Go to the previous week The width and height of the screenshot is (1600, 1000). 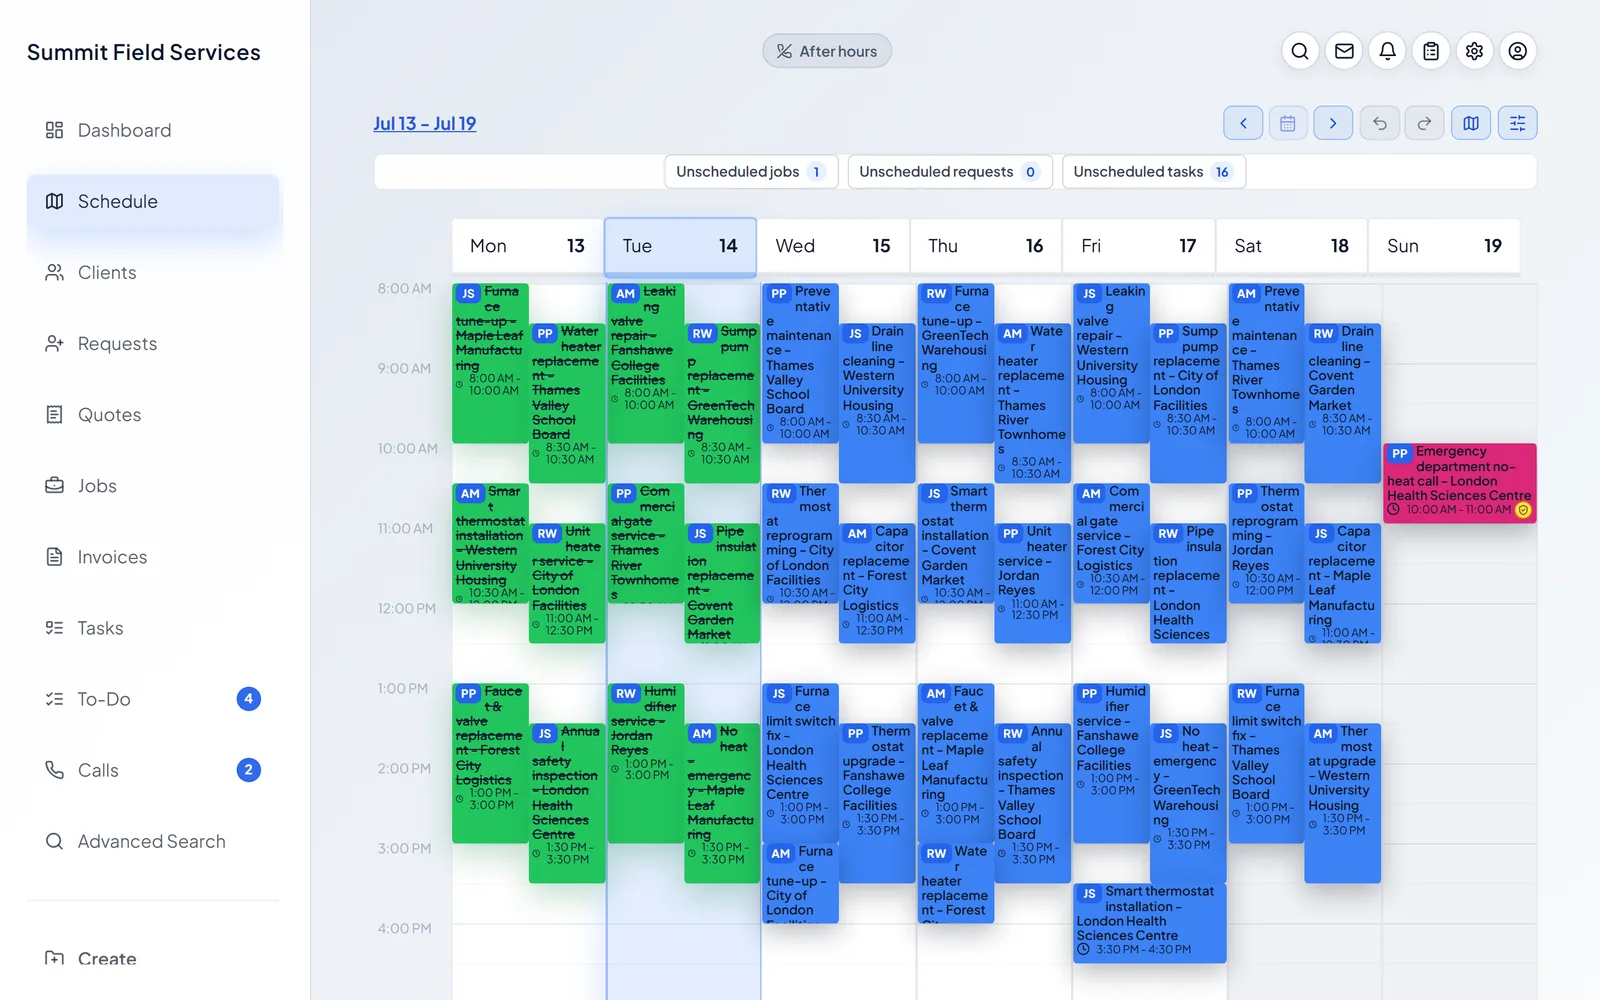1243,123
